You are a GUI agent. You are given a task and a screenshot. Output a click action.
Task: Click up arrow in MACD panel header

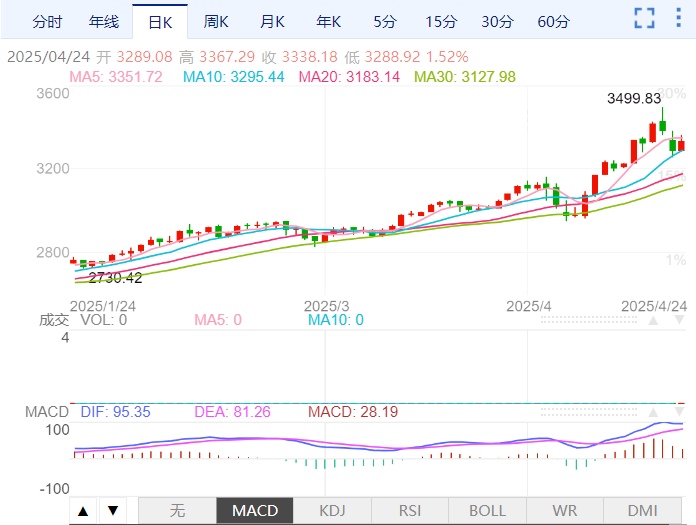pyautogui.click(x=653, y=412)
